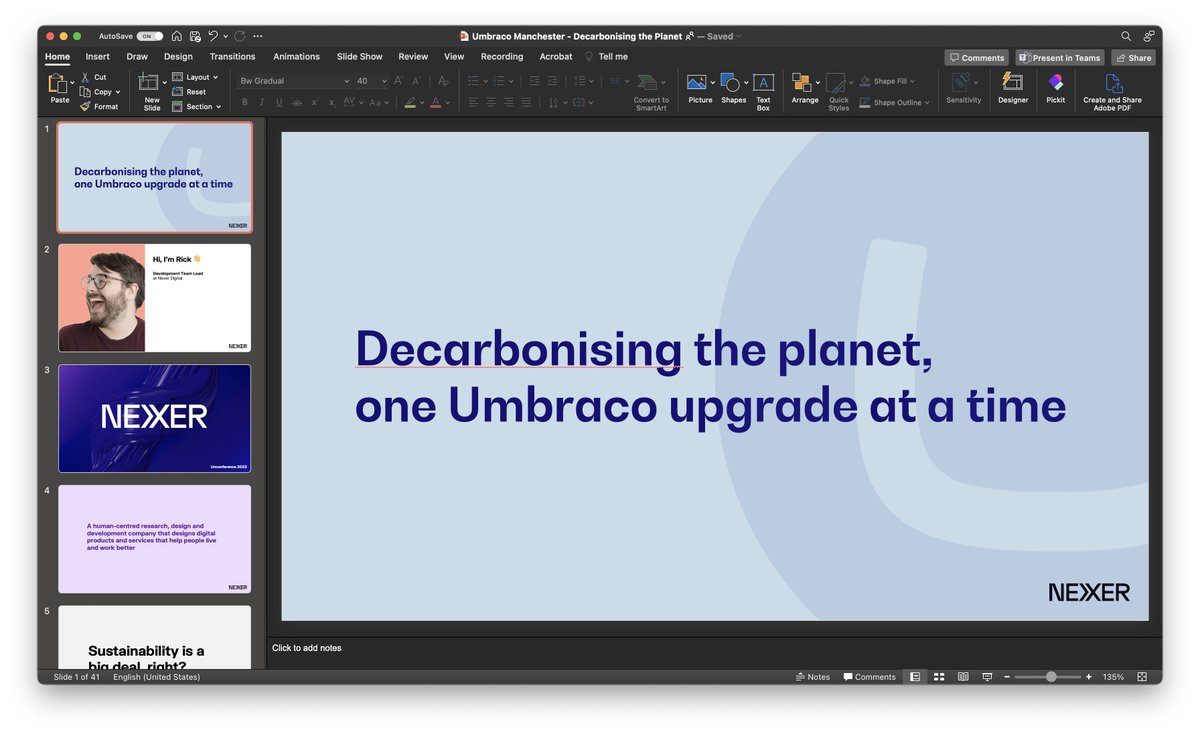Toggle the Notes pane in status bar
The image size is (1200, 734).
click(813, 677)
